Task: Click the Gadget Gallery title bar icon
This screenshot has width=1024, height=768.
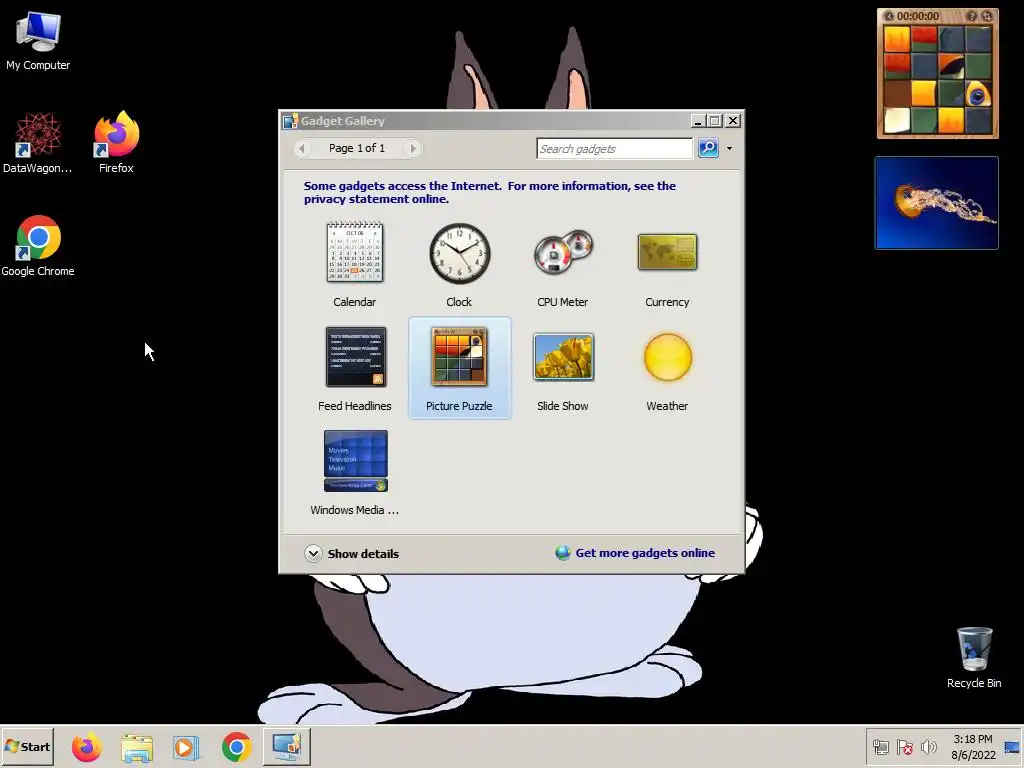Action: (x=291, y=121)
